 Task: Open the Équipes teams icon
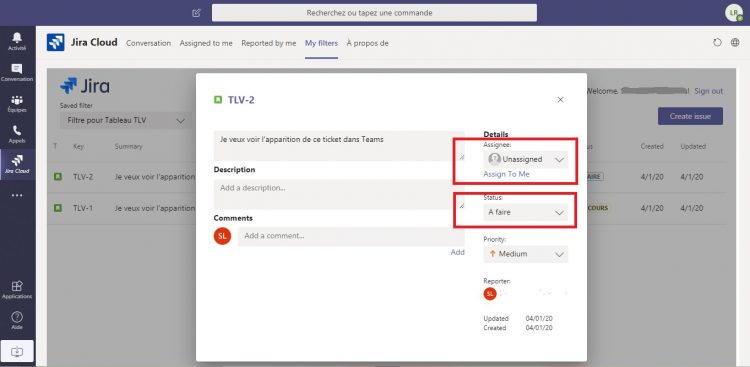click(17, 100)
